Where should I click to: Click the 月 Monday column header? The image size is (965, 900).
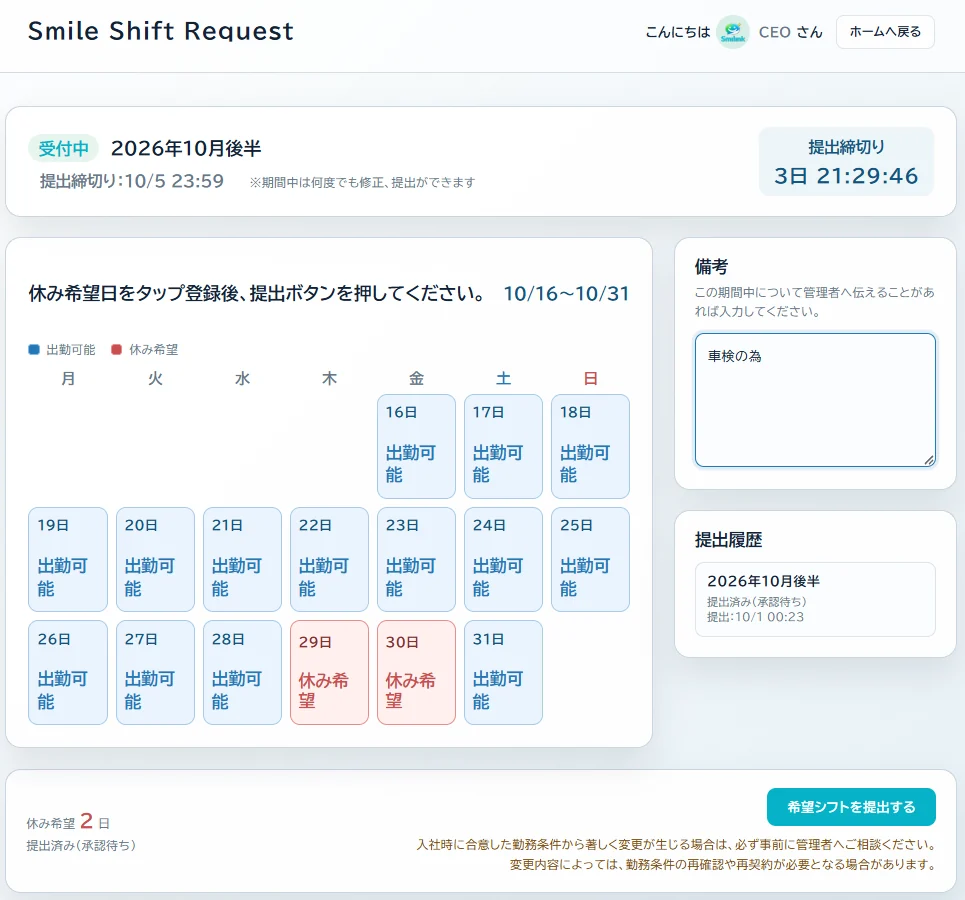click(x=68, y=379)
